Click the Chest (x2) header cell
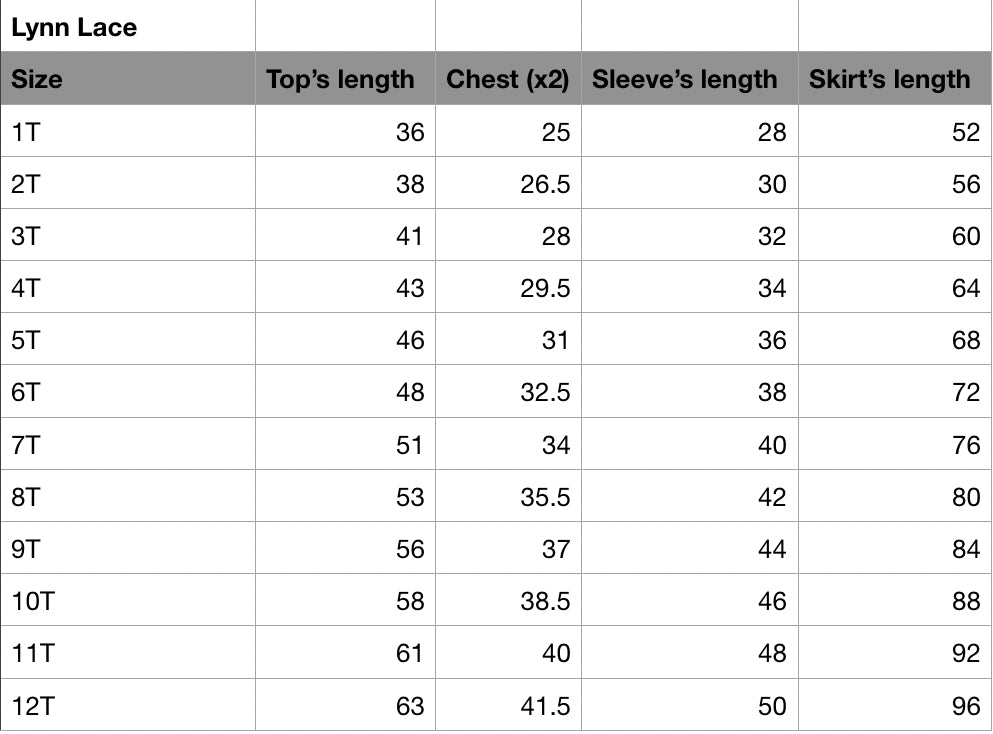The height and width of the screenshot is (734, 993). [x=507, y=79]
